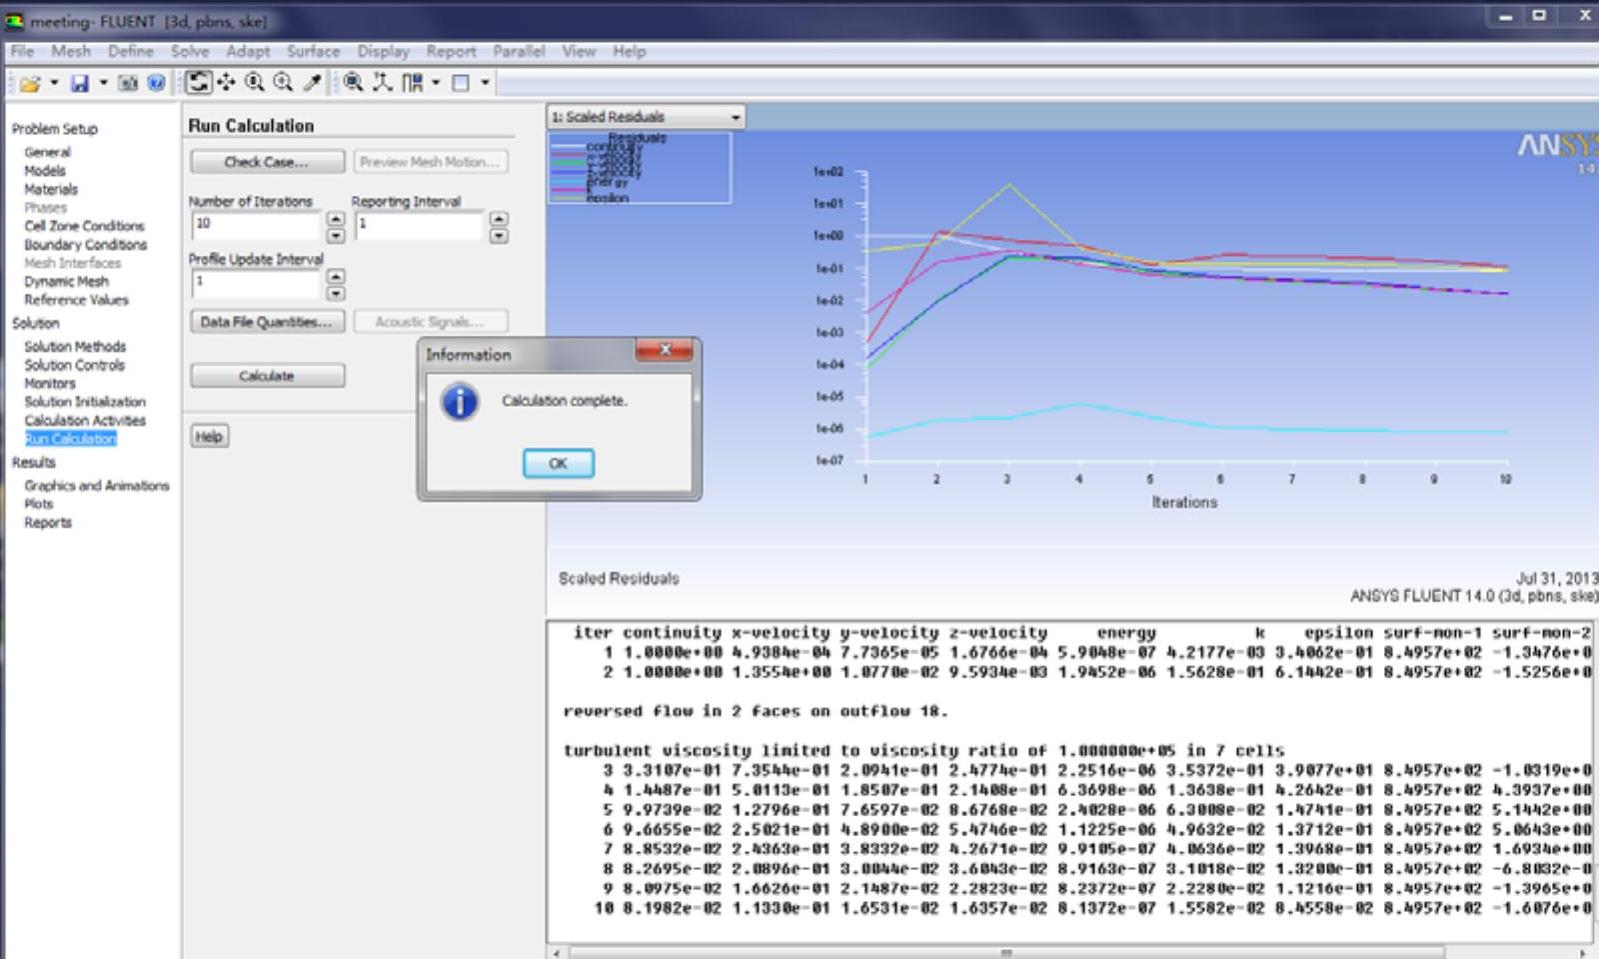The width and height of the screenshot is (1599, 959).
Task: Click the save floppy disk icon
Action: coord(80,83)
